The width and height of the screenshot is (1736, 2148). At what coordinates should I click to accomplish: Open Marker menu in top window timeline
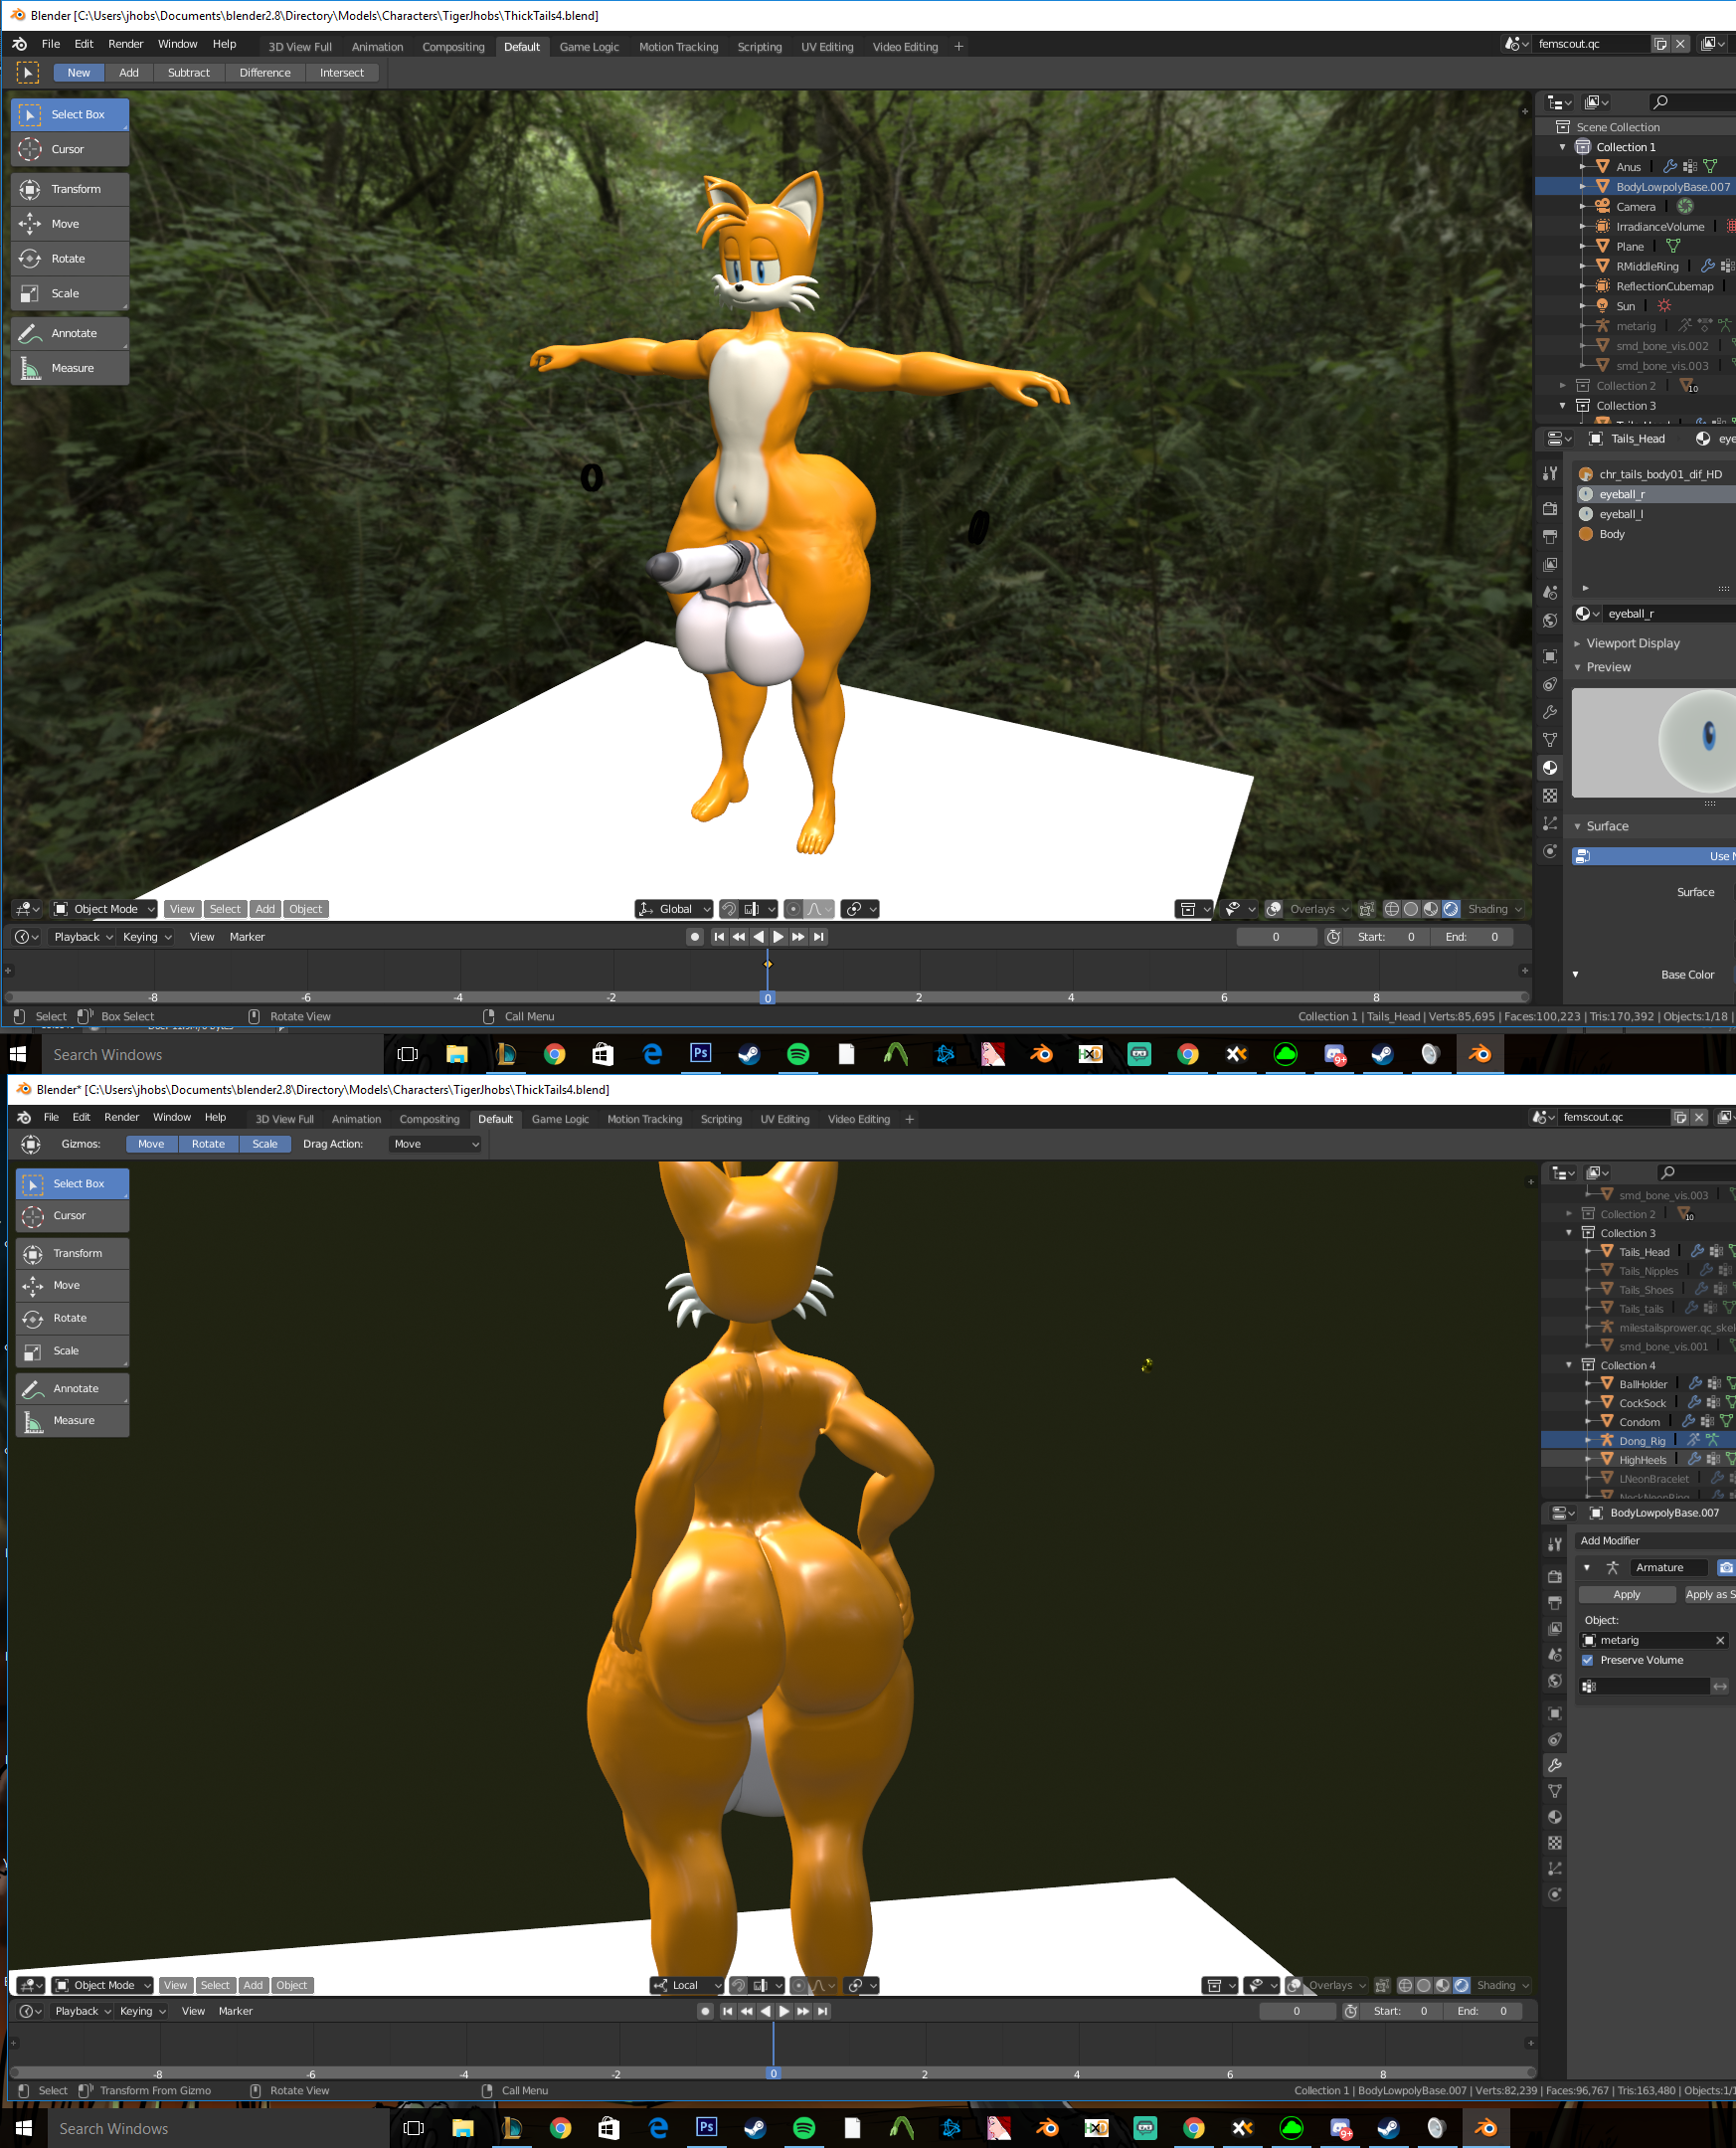tap(247, 937)
